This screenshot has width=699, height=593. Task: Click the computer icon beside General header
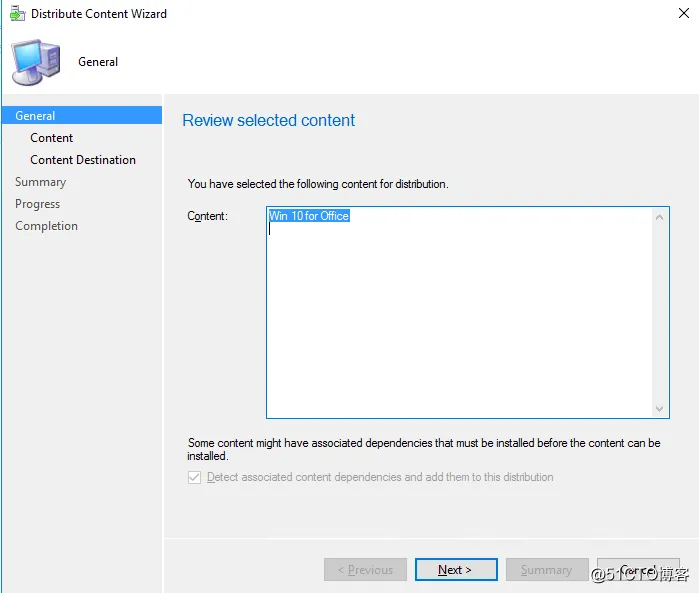pyautogui.click(x=36, y=62)
